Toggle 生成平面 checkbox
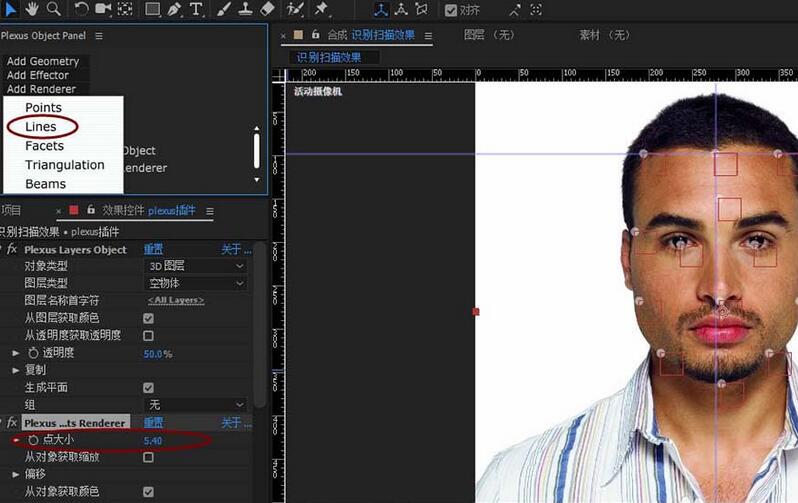This screenshot has width=798, height=503. click(x=148, y=387)
